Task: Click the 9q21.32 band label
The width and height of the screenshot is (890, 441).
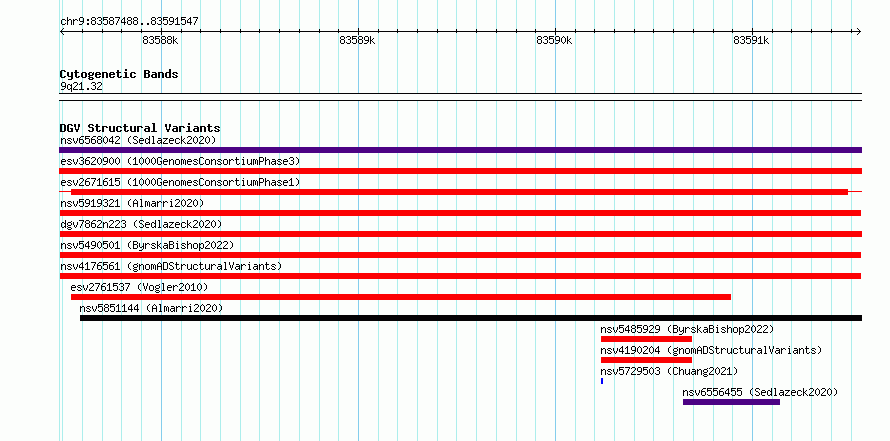Action: pos(81,87)
